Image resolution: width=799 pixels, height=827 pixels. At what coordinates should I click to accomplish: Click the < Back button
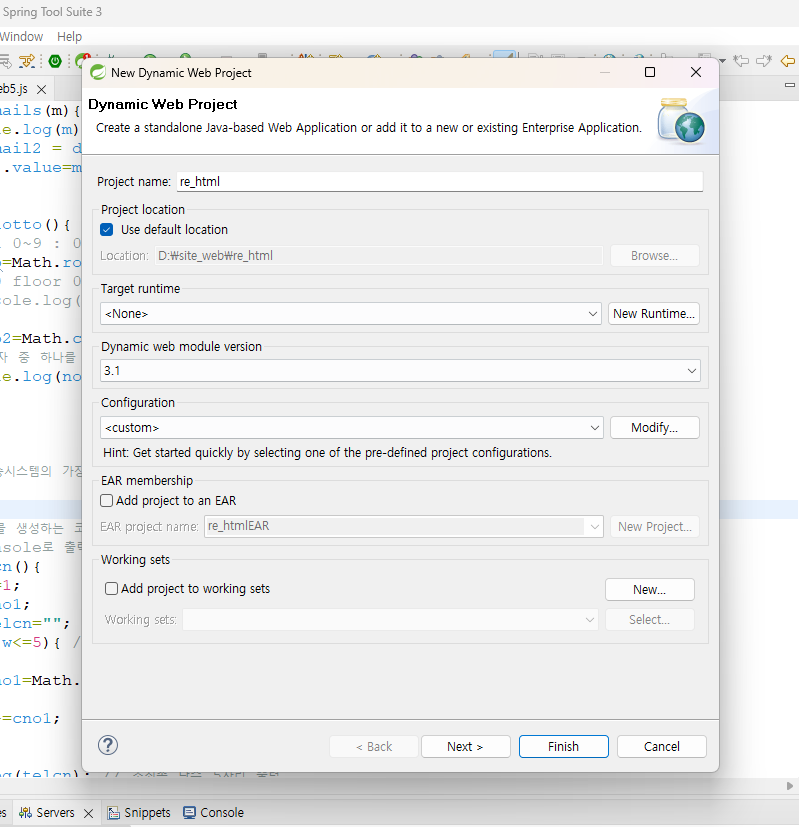click(374, 747)
